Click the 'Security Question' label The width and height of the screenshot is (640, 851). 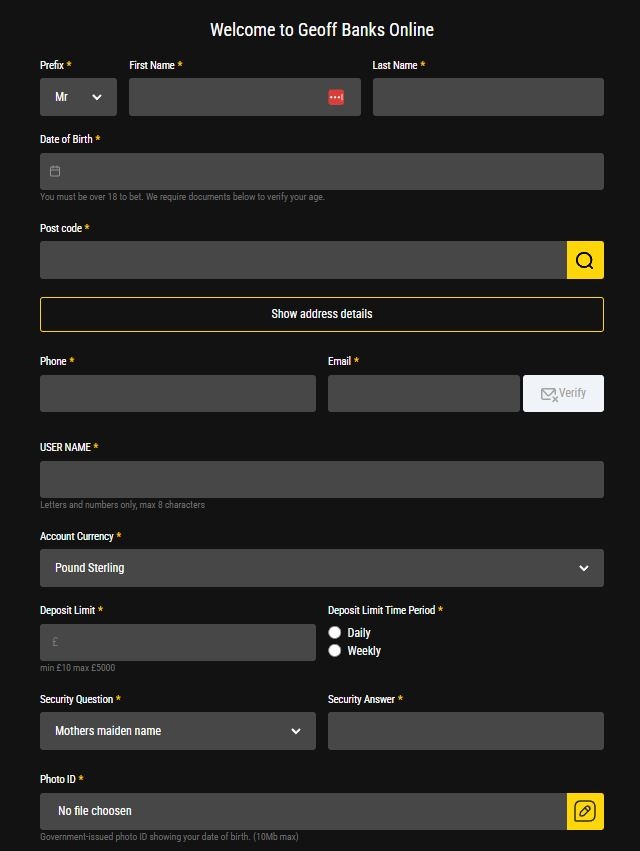pos(77,699)
